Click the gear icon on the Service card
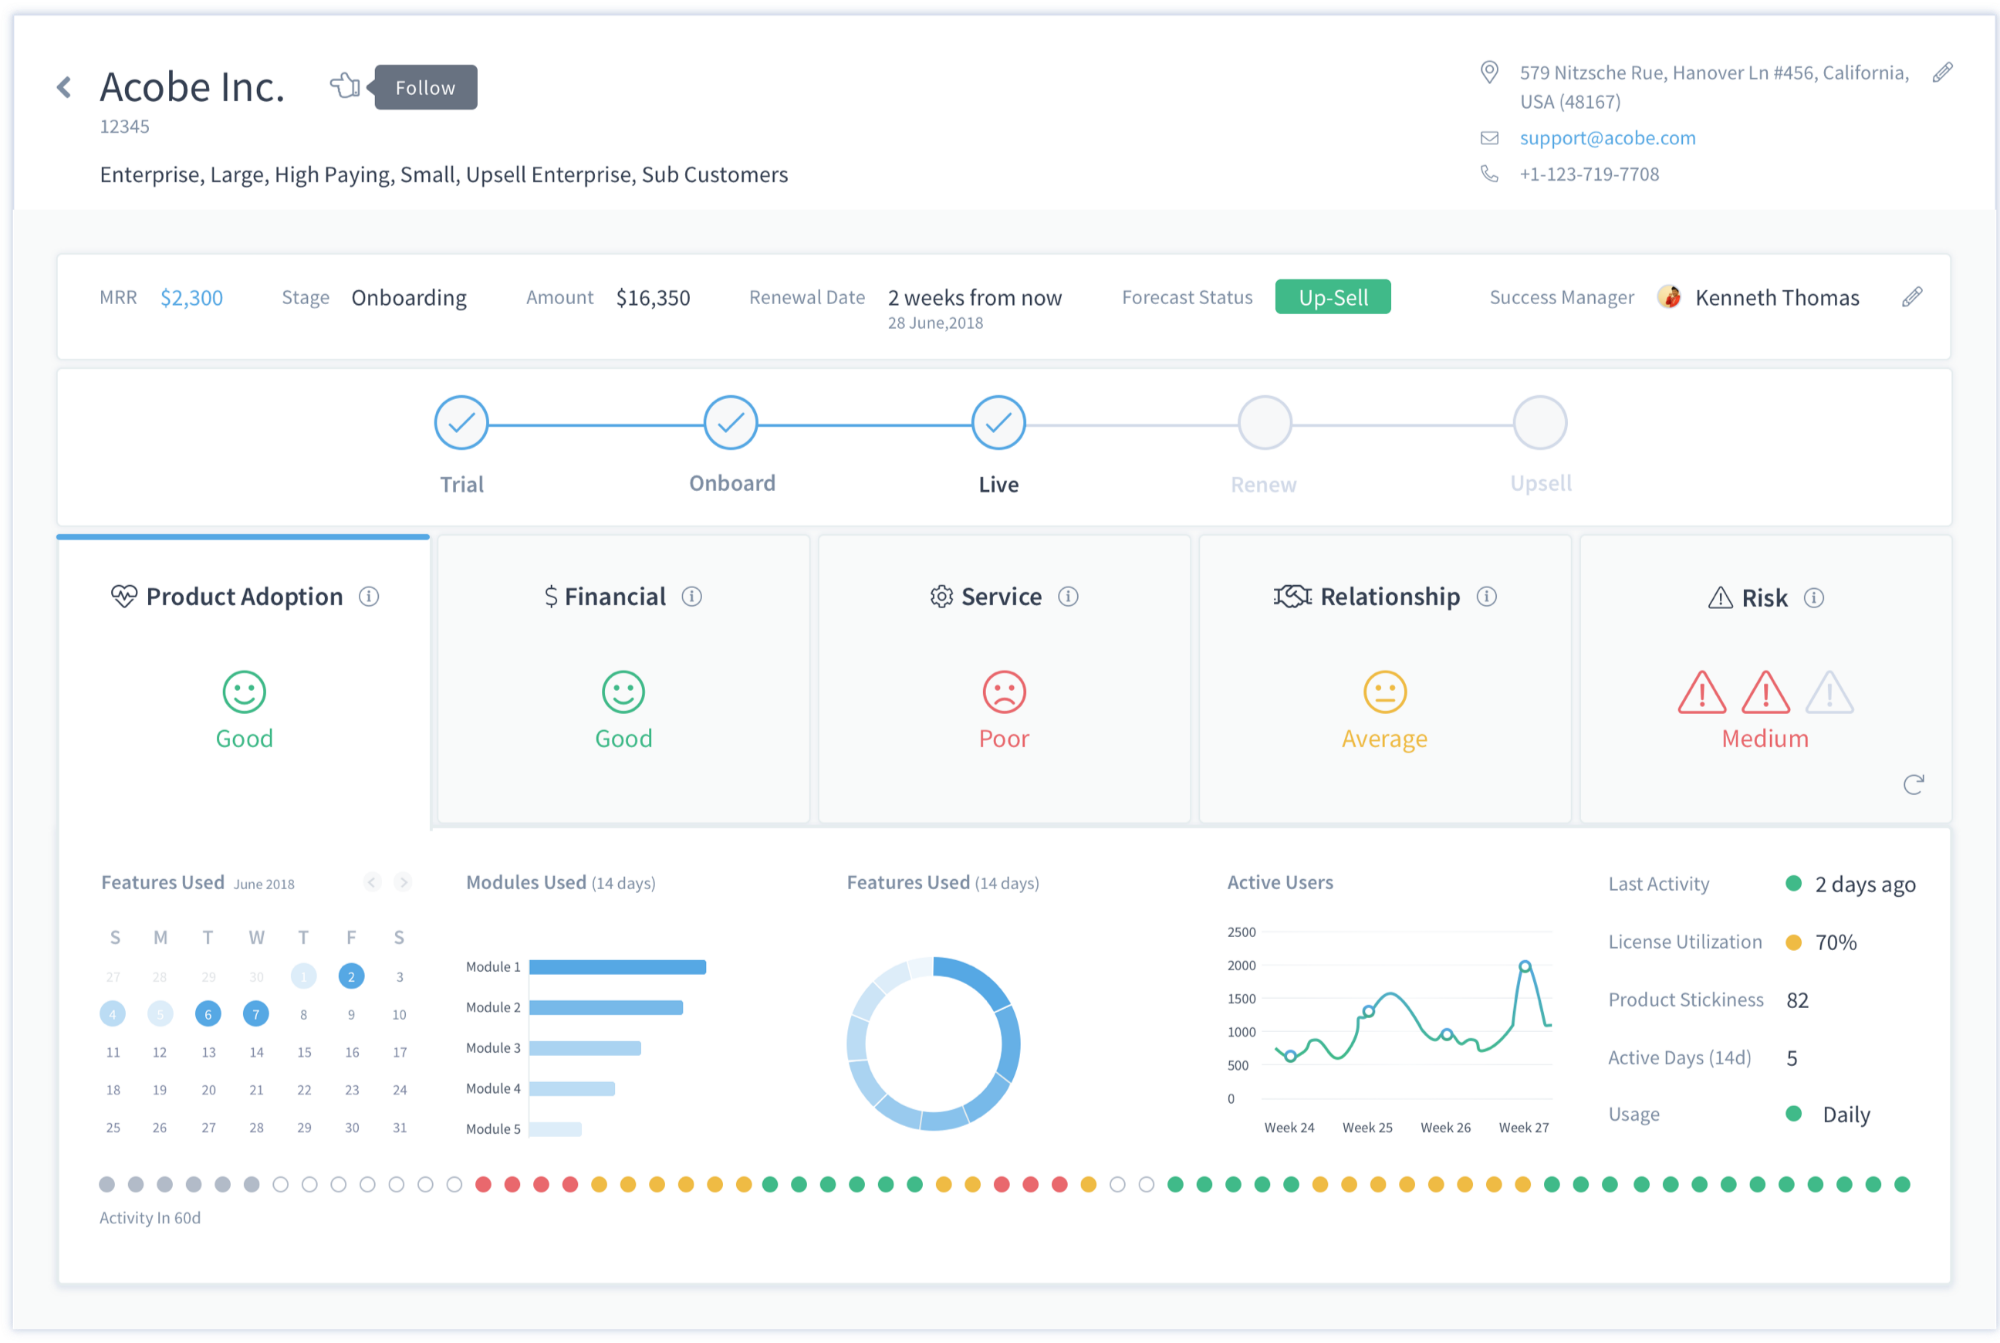Viewport: 2000px width, 1343px height. click(x=939, y=596)
